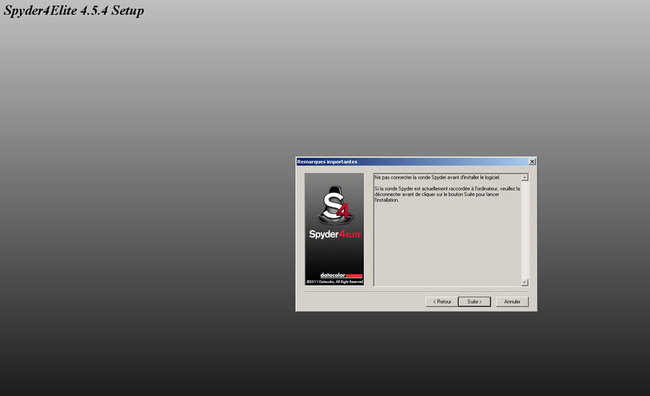Click the Spyder4Elite 4.5.4 Setup heading
The width and height of the screenshot is (650, 396).
pyautogui.click(x=74, y=10)
